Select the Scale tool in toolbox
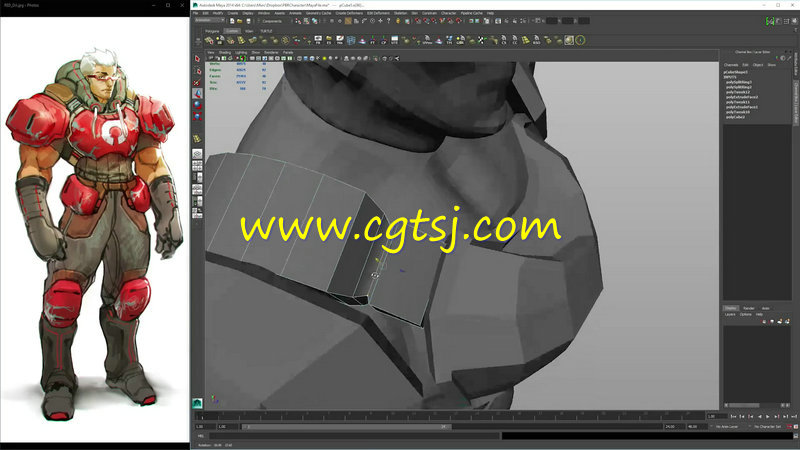The height and width of the screenshot is (450, 800). click(197, 116)
